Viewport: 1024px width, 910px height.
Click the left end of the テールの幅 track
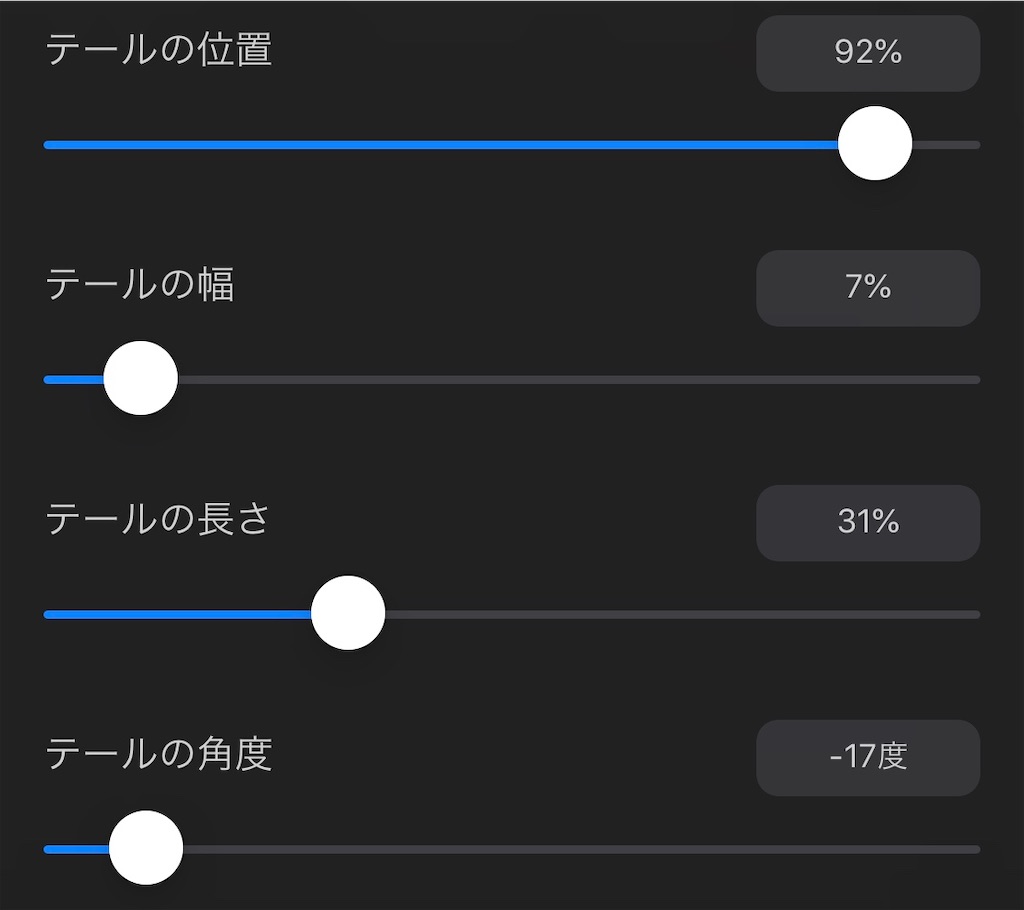coord(50,379)
